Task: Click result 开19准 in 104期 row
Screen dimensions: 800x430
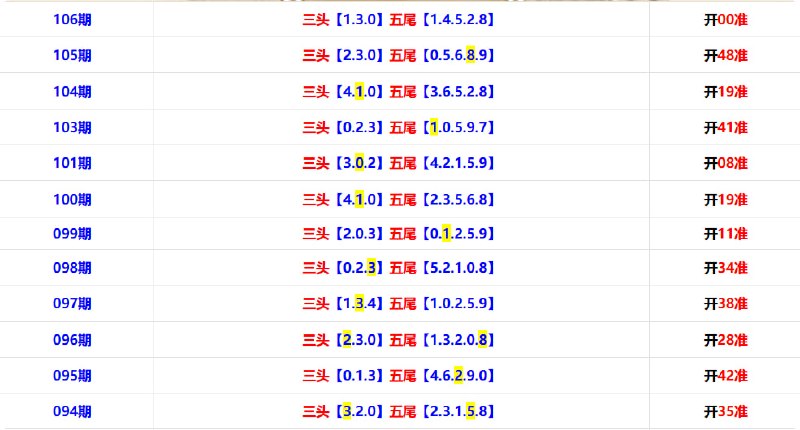Action: pos(726,92)
